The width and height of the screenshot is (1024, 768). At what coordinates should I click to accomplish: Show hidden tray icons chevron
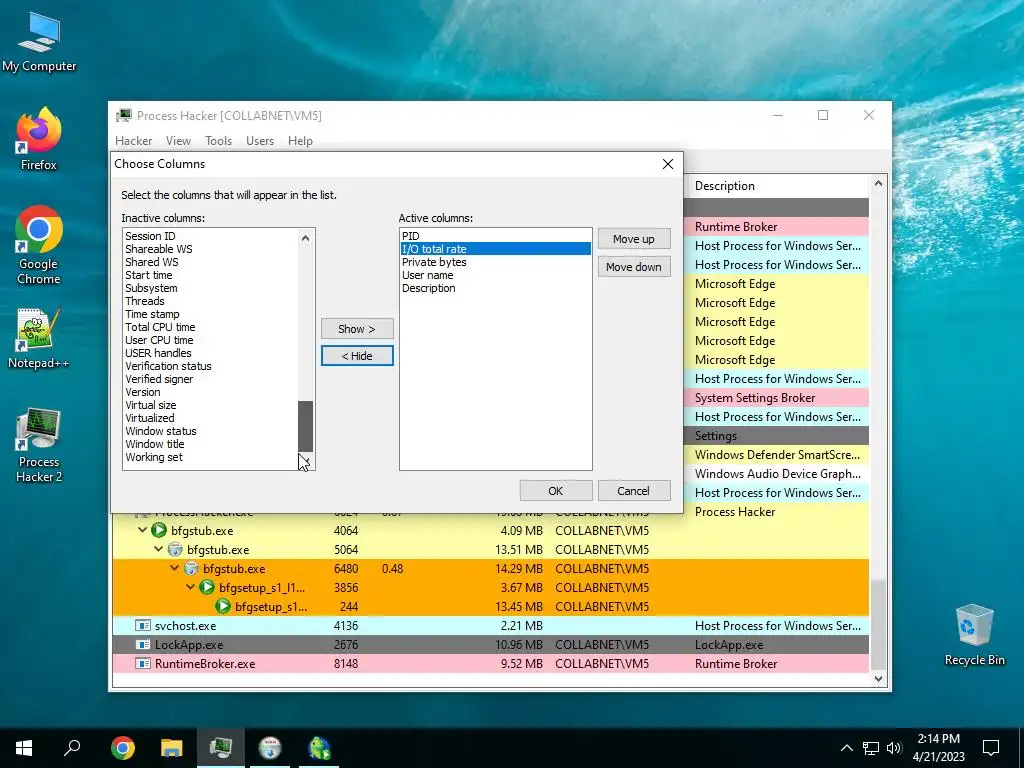[x=846, y=748]
